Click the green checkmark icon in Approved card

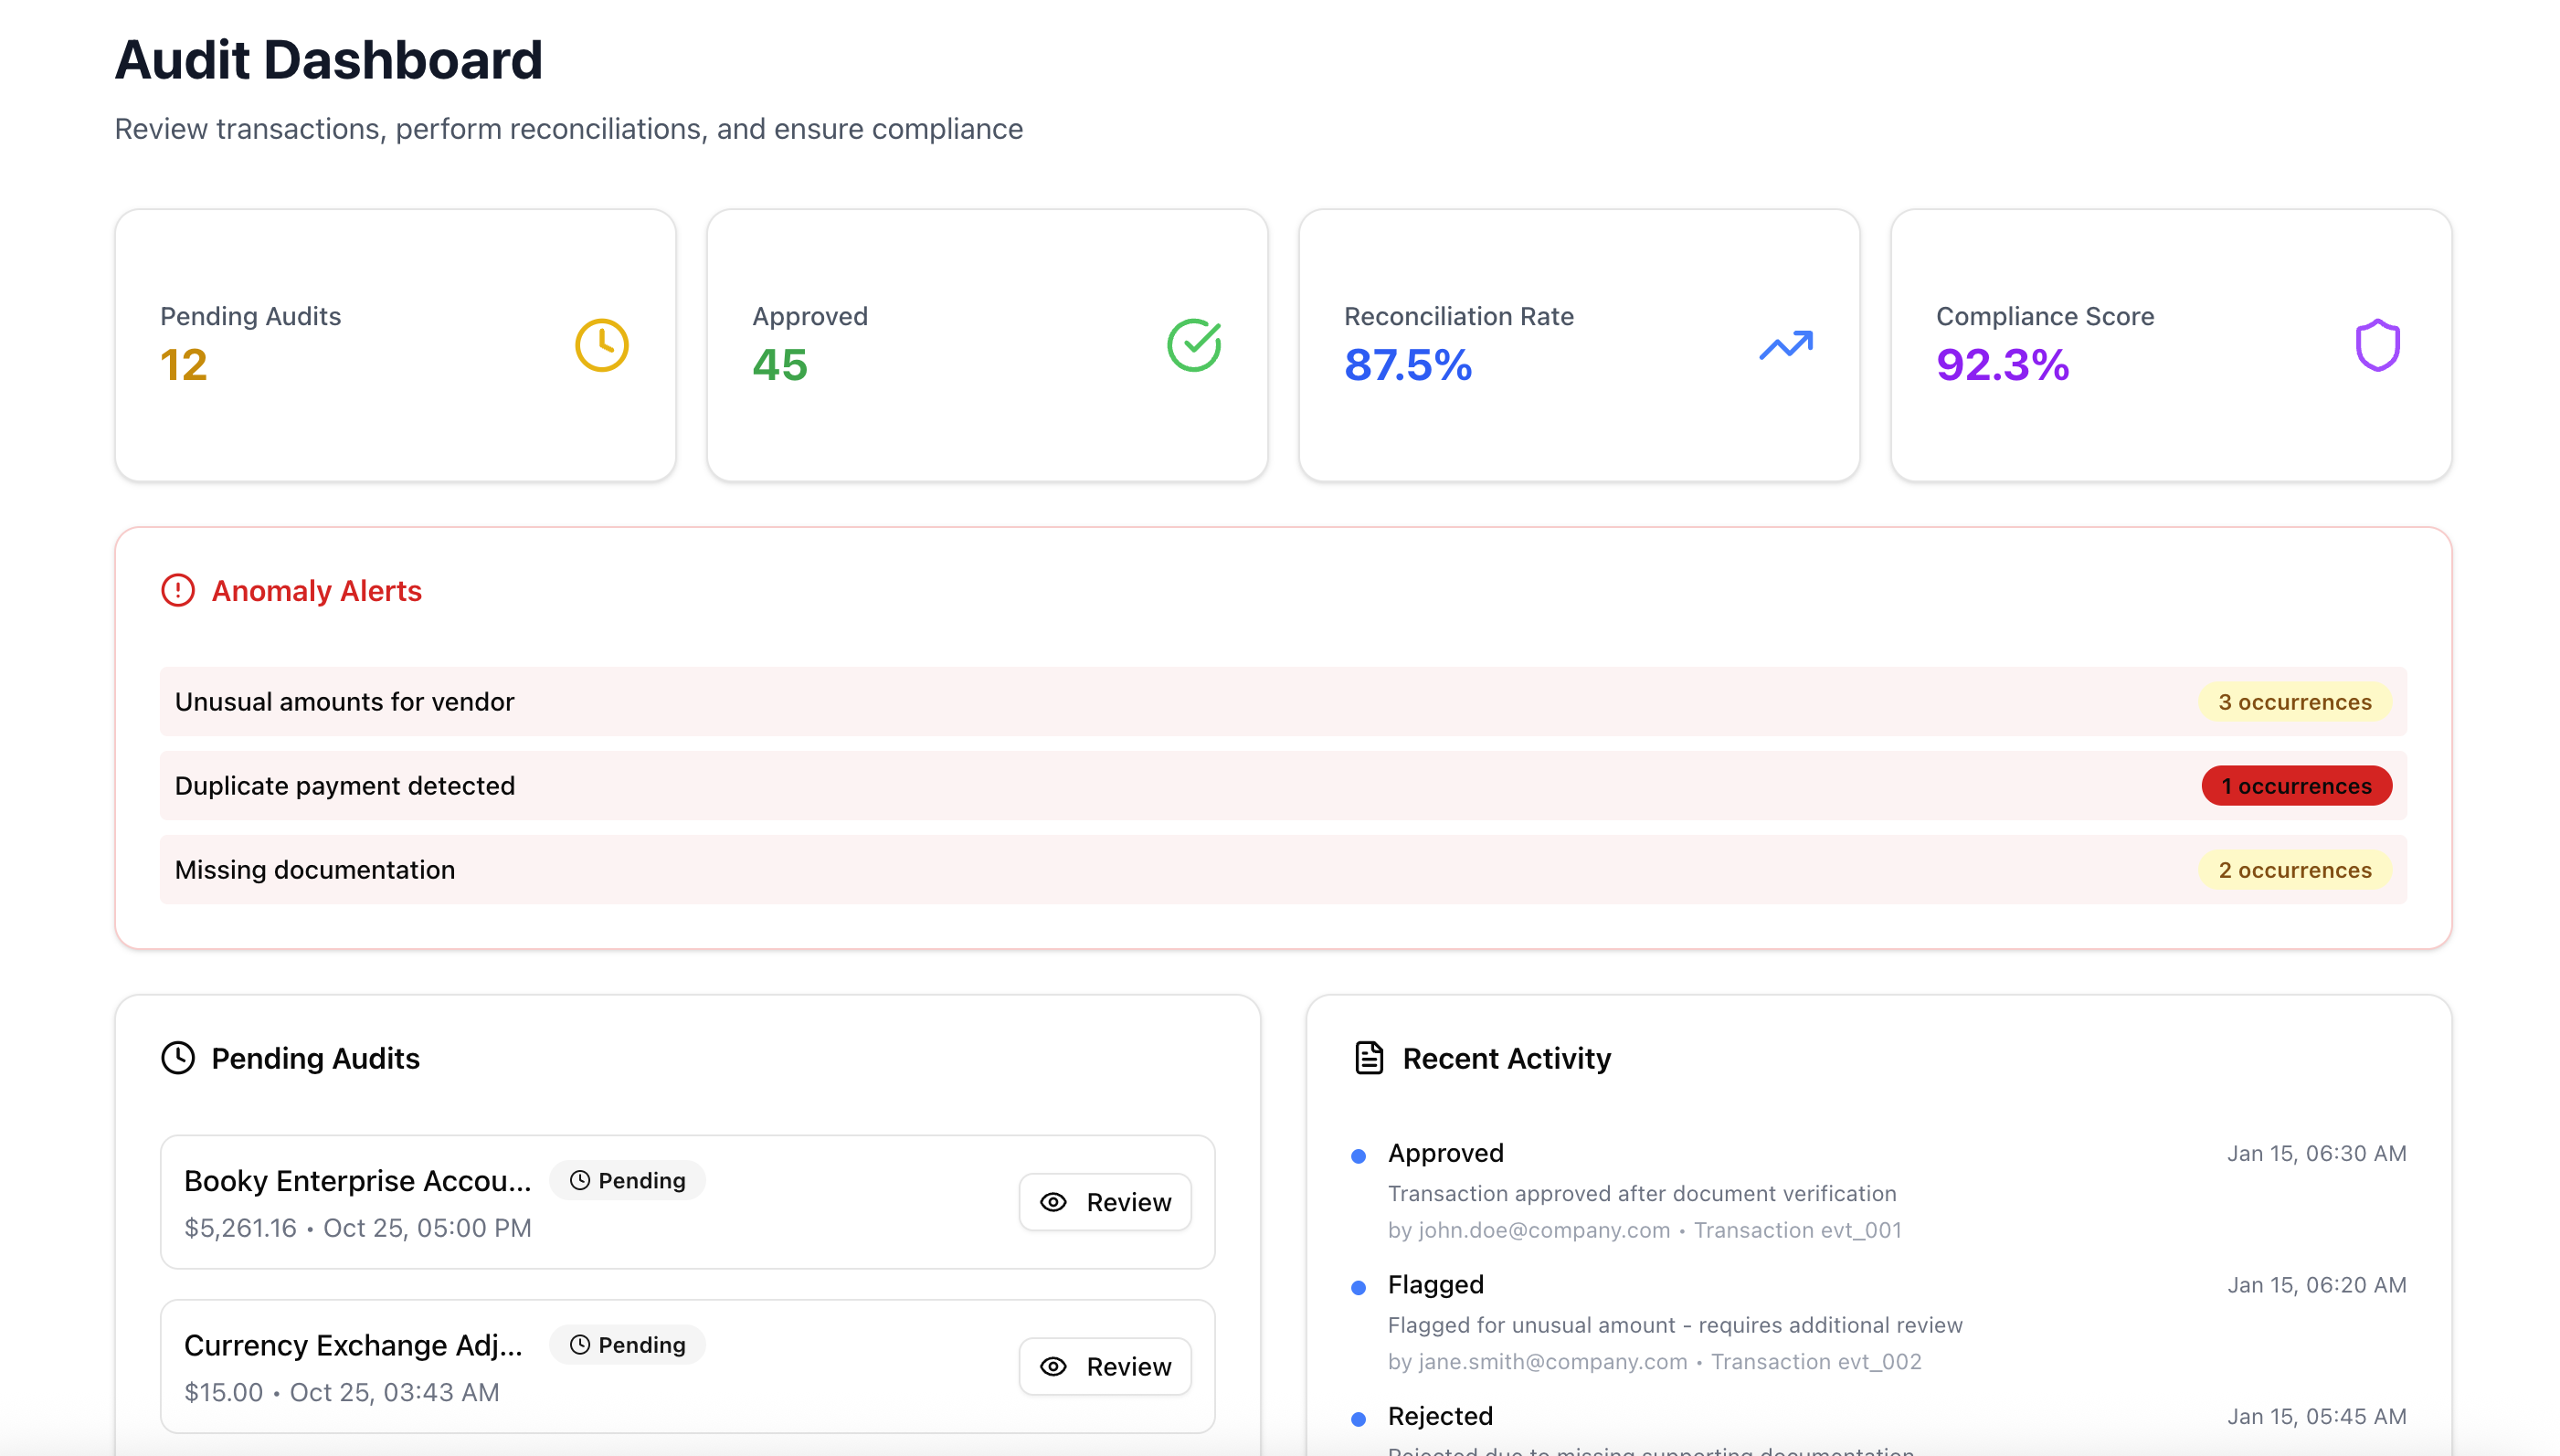(x=1193, y=346)
